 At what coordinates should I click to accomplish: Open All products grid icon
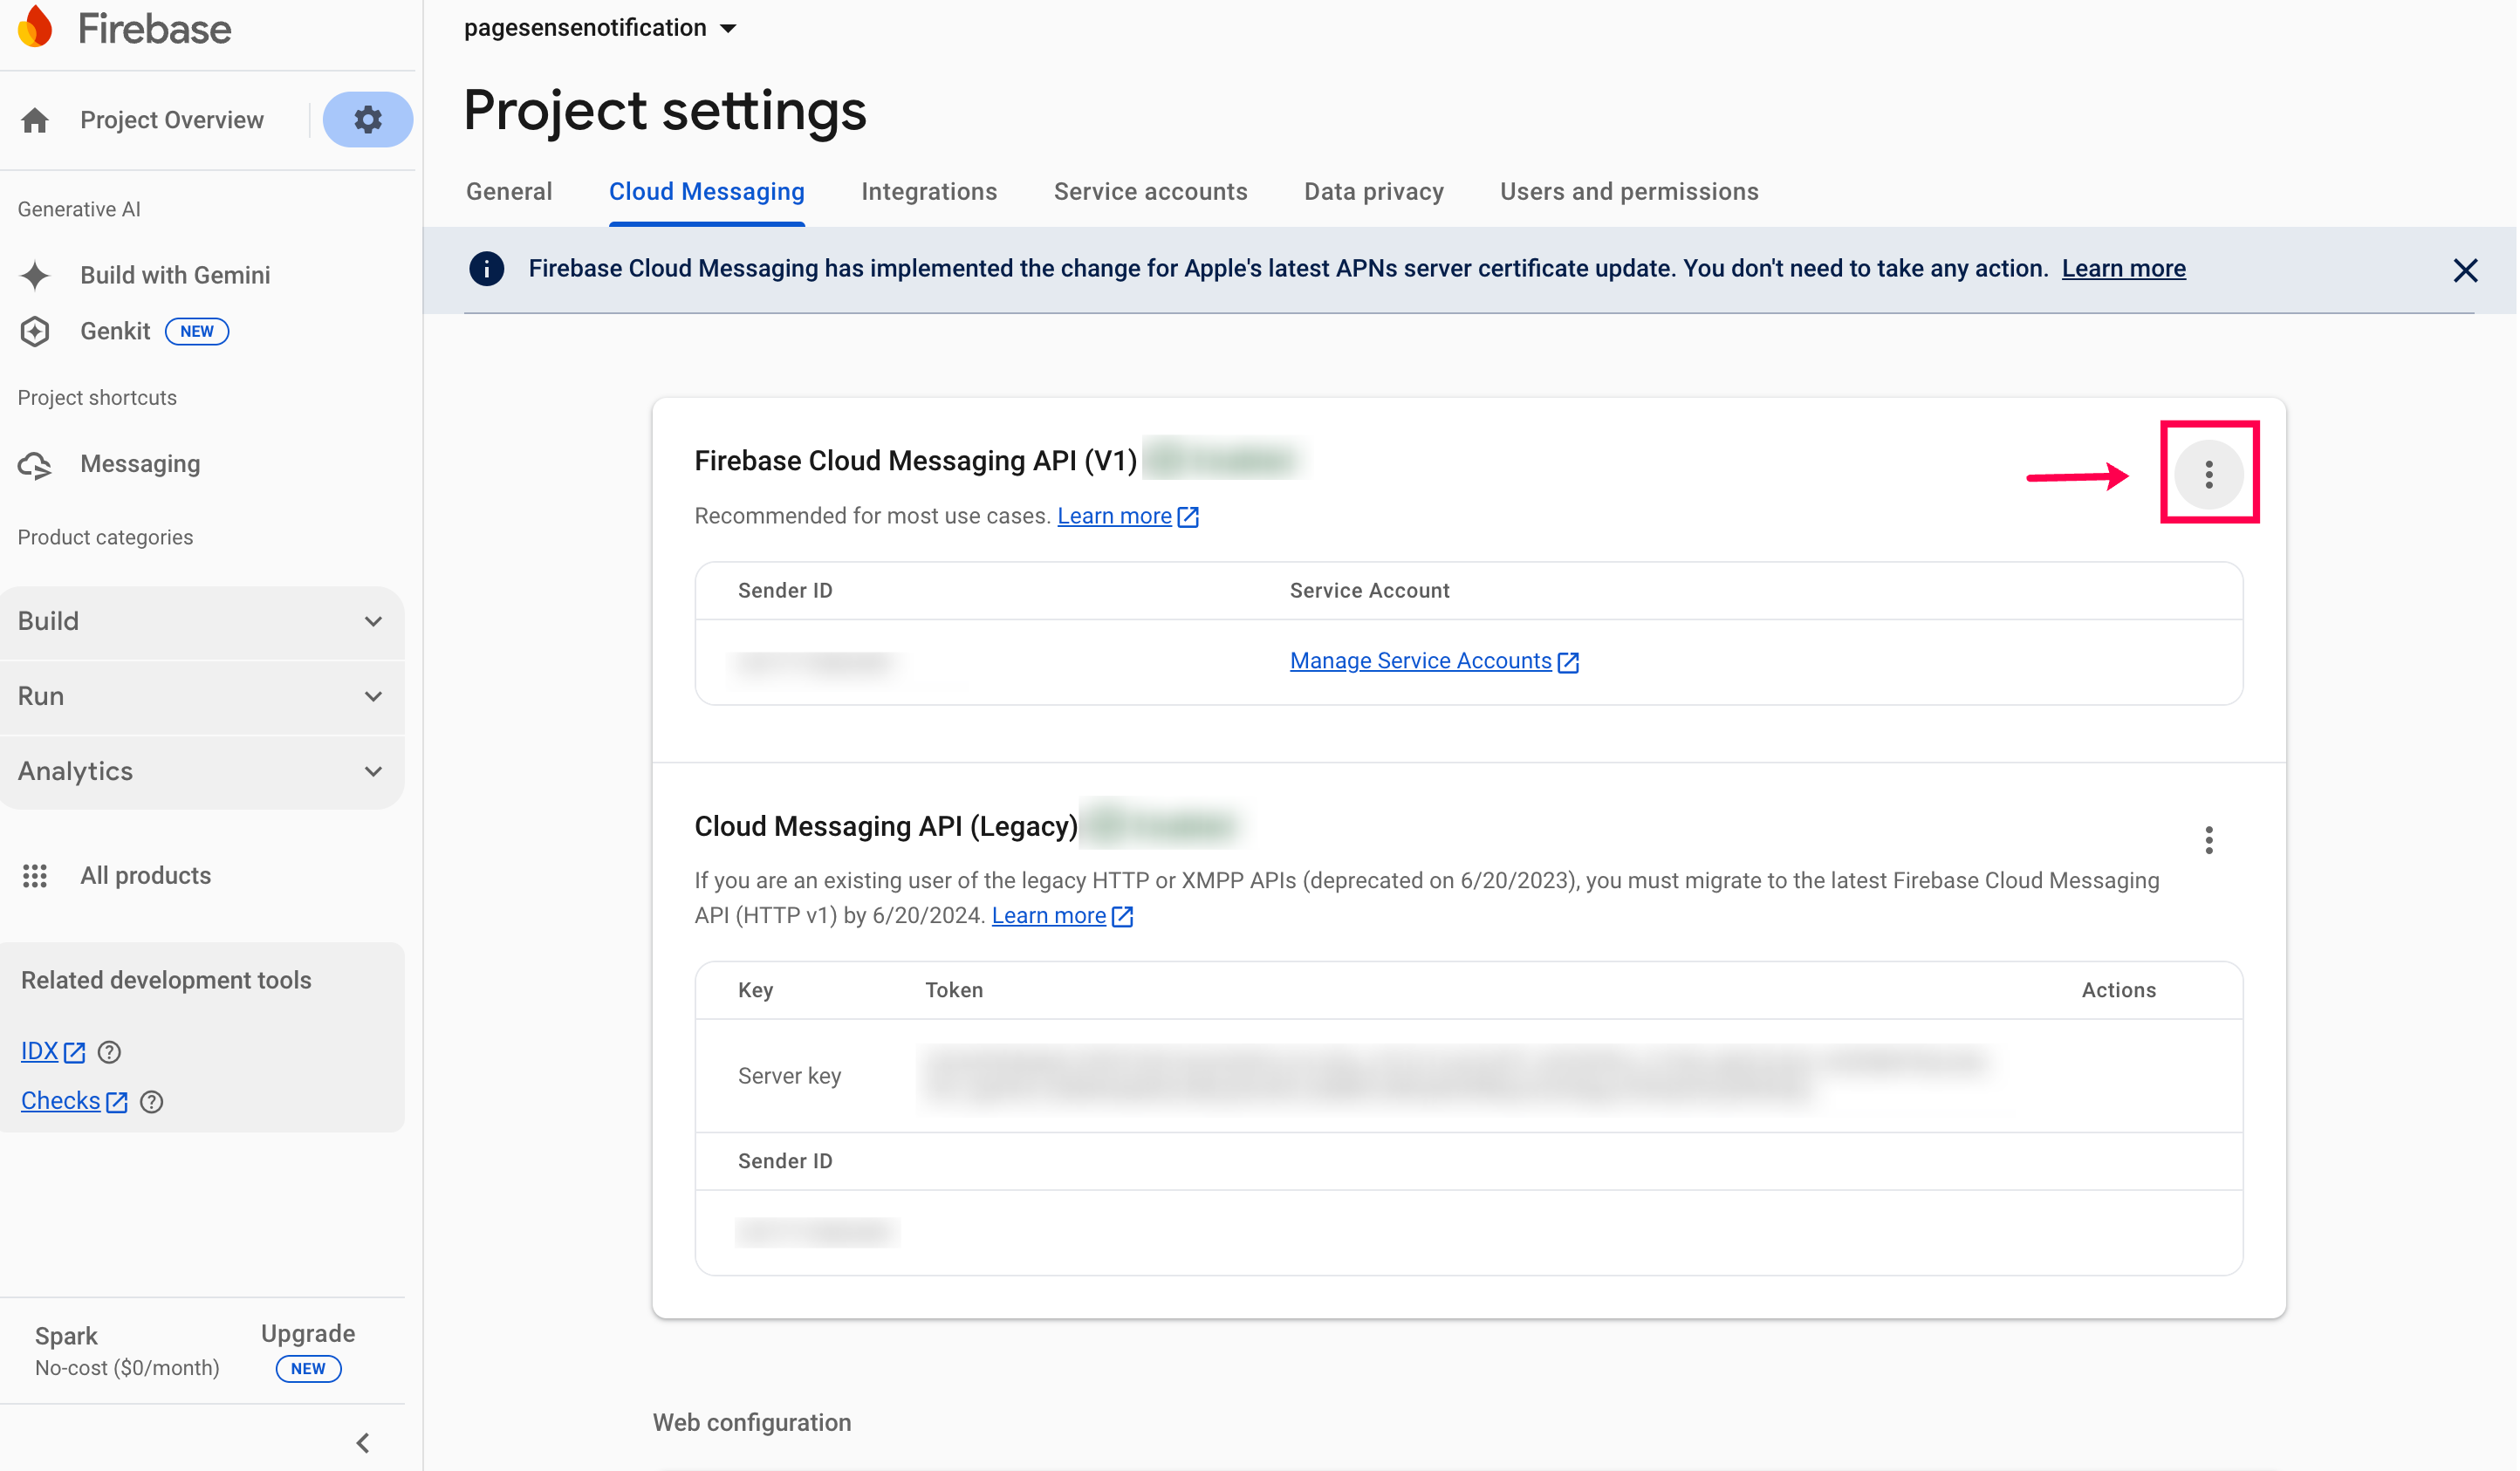36,876
